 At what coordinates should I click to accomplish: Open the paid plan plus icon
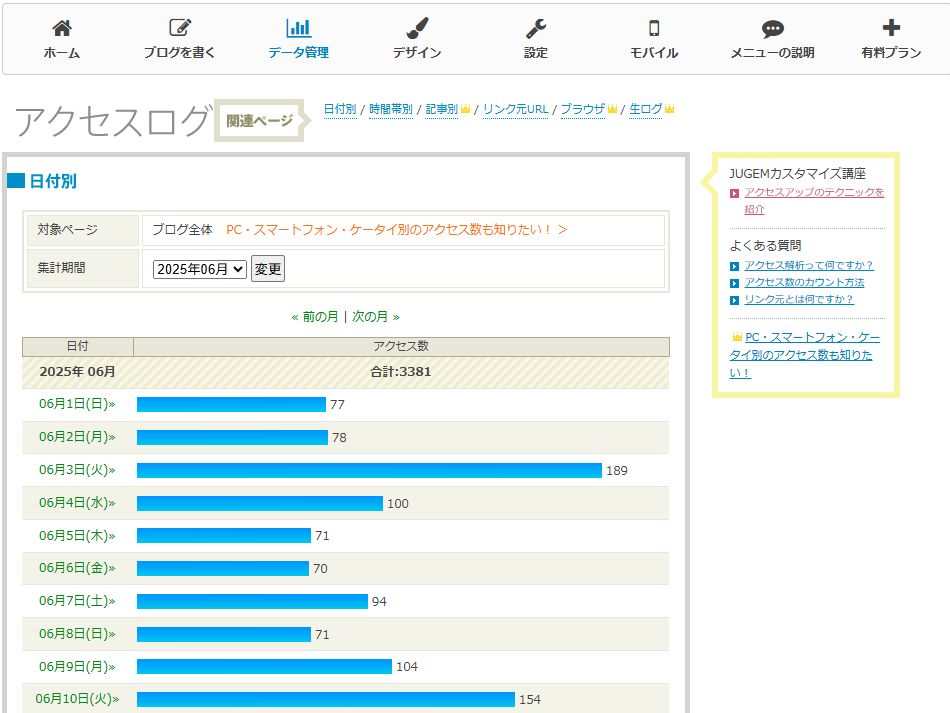[891, 29]
